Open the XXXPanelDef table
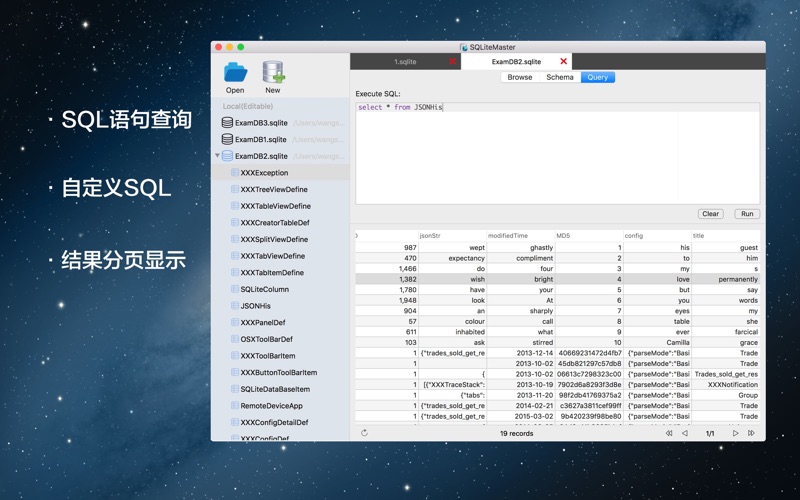This screenshot has height=500, width=800. (x=263, y=322)
